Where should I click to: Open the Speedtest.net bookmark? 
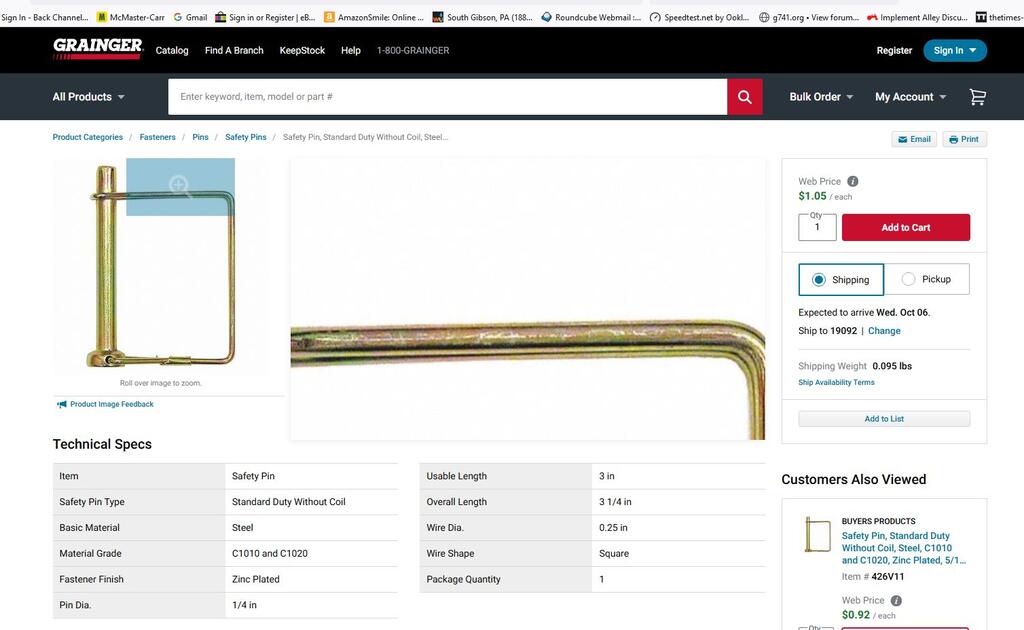click(x=699, y=18)
